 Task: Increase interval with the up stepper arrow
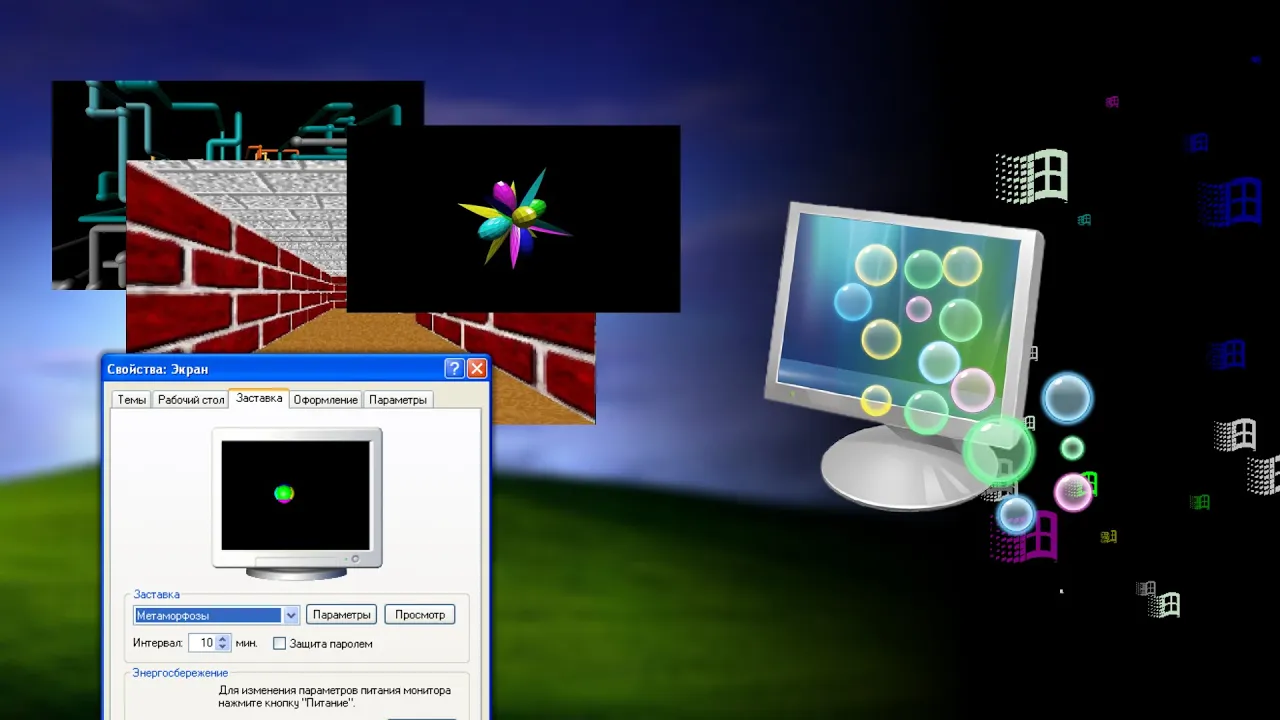(223, 639)
